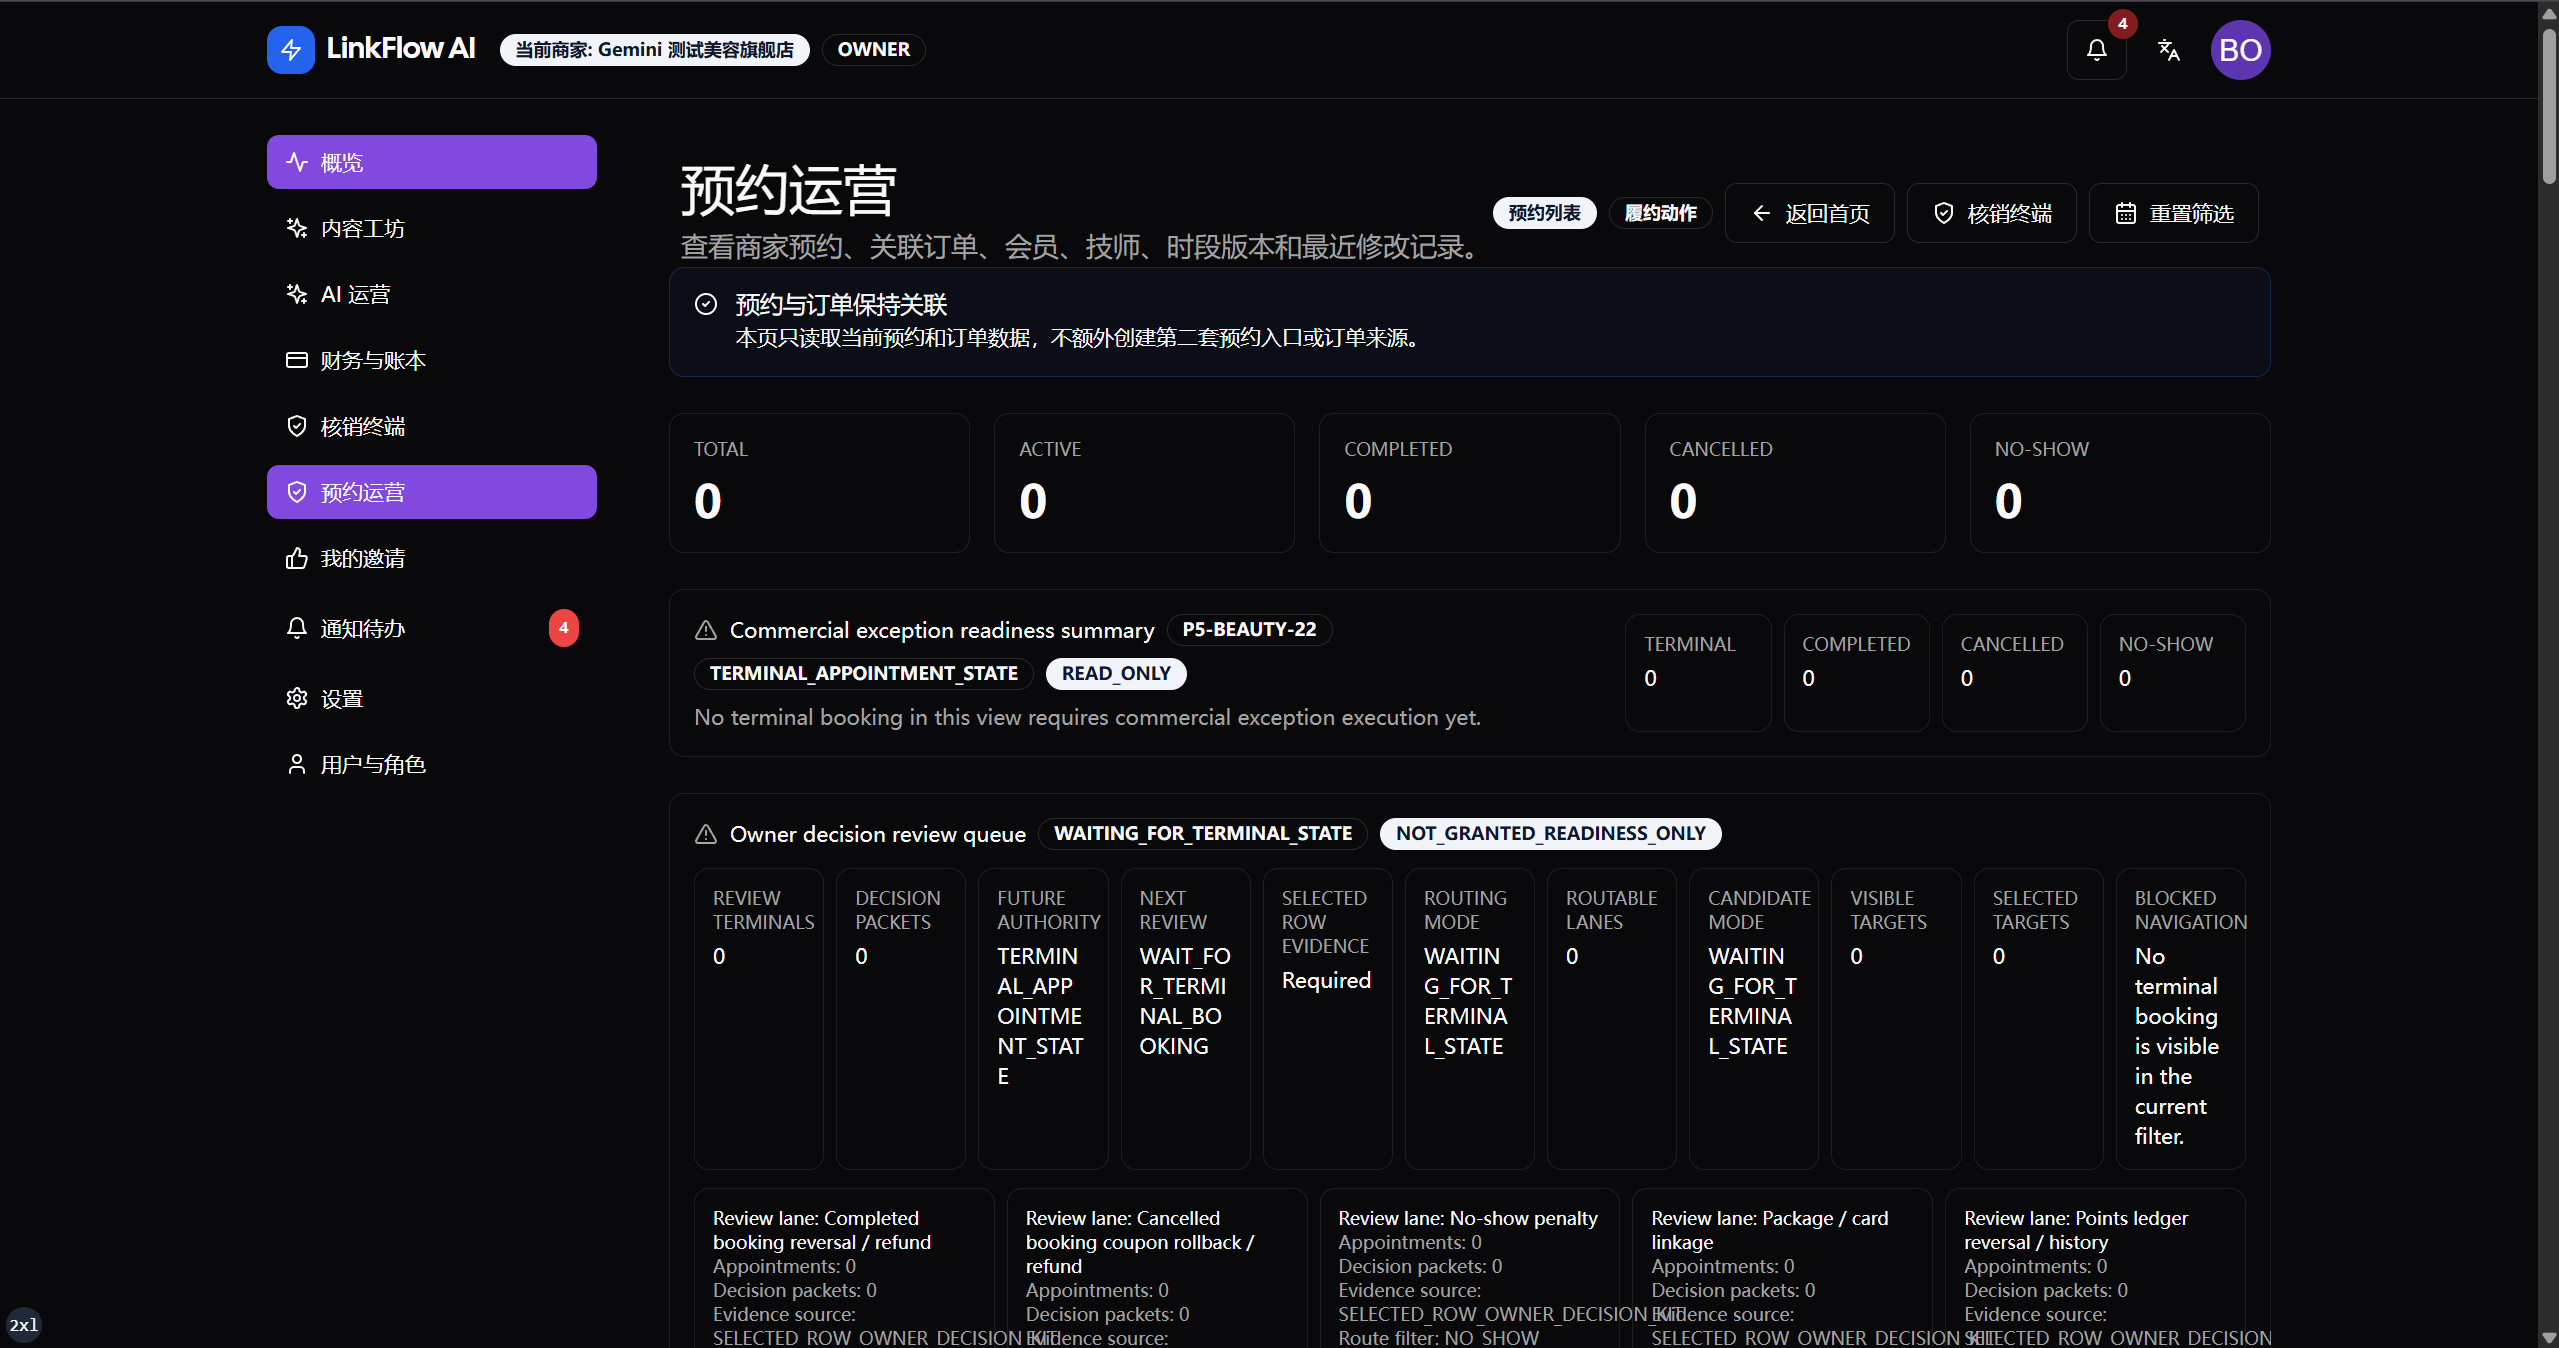
Task: Open 财务与账本 in the sidebar
Action: pos(432,360)
